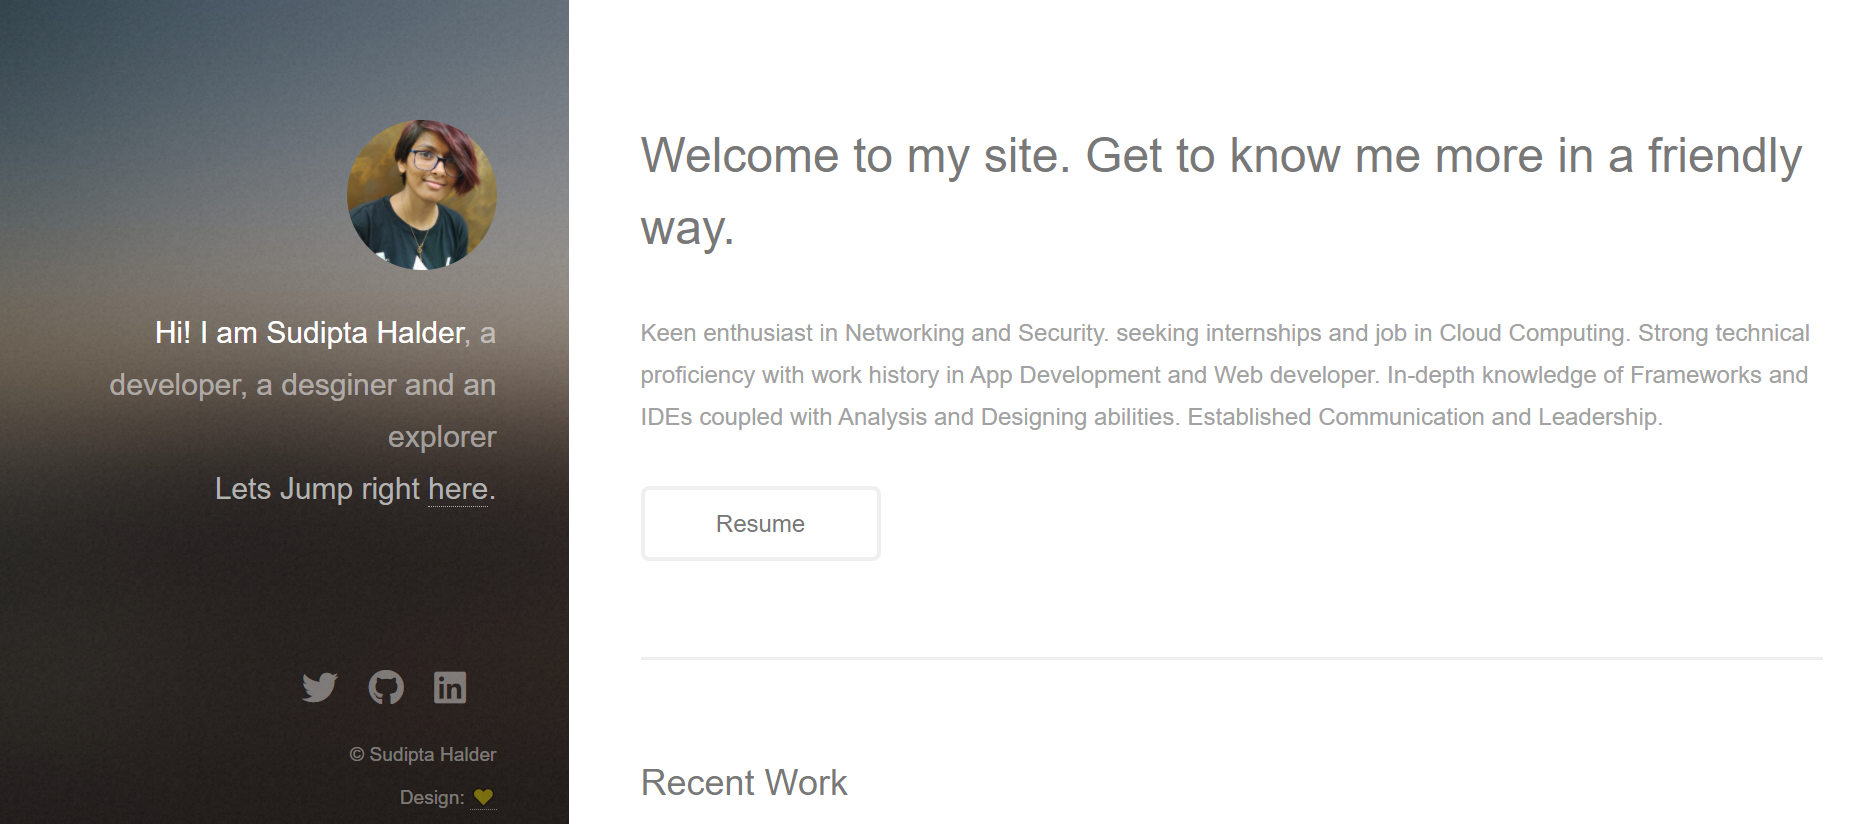Click the "Design:" footer label

432,797
